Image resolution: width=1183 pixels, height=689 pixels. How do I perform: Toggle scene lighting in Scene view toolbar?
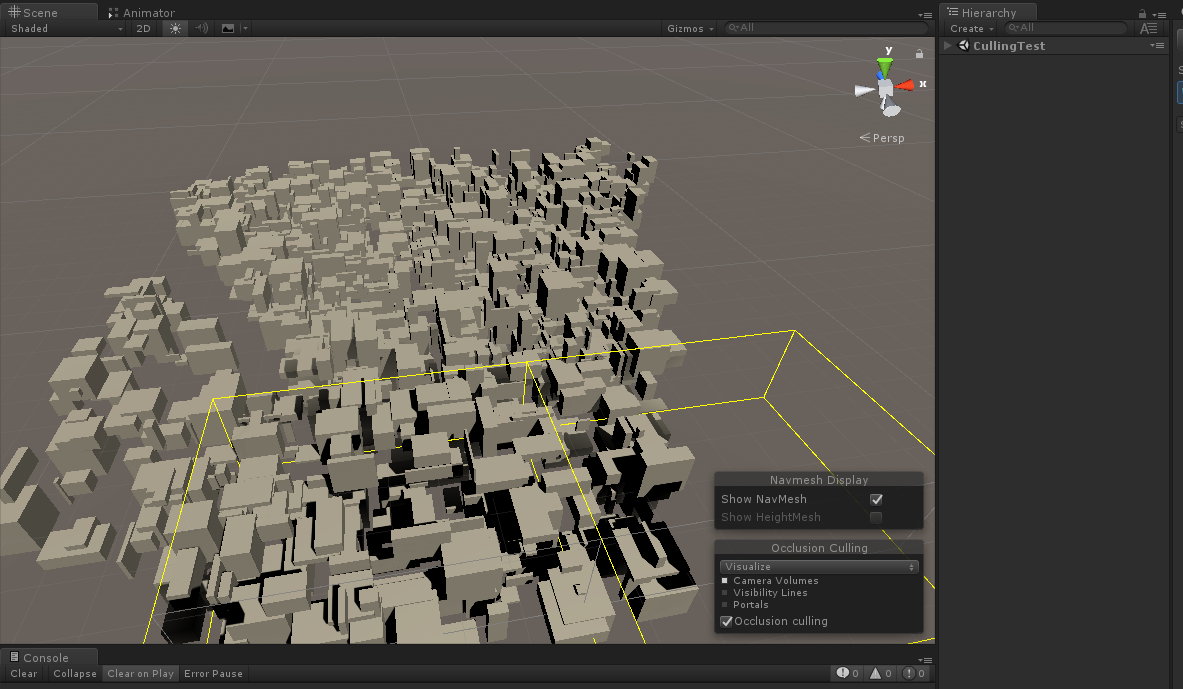point(175,28)
